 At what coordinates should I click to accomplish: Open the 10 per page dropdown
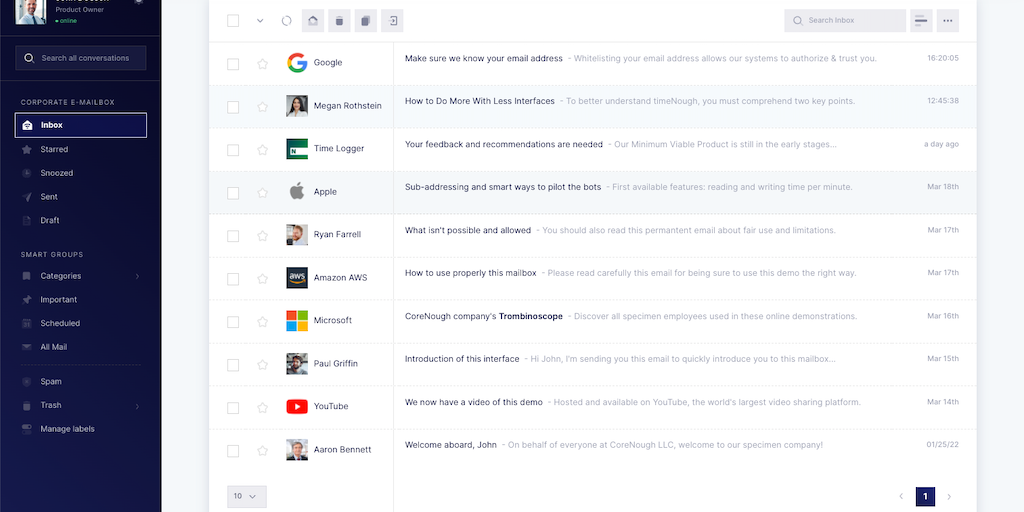tap(246, 496)
